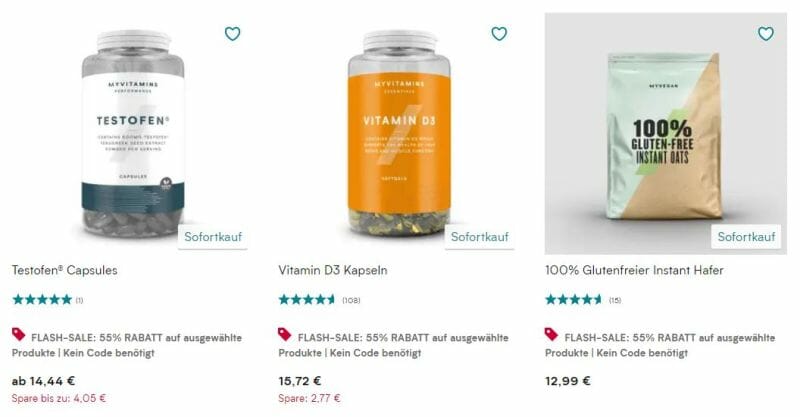The image size is (800, 417).
Task: Click Sofortkauf on Gluten-Free Instant Oats
Action: coord(746,237)
